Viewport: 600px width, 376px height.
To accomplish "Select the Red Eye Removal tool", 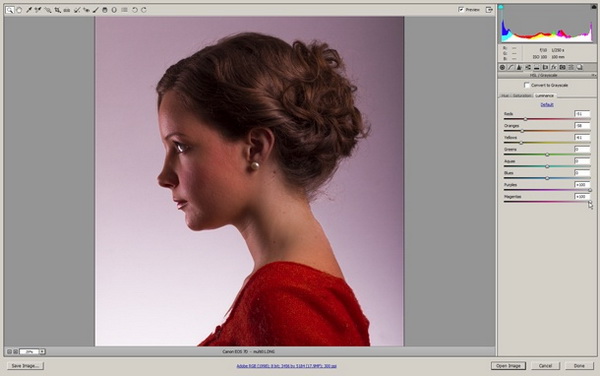I will pos(86,10).
